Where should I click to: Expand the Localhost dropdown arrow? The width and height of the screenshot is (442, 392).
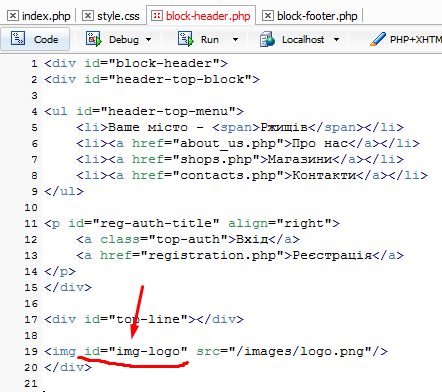tap(336, 40)
